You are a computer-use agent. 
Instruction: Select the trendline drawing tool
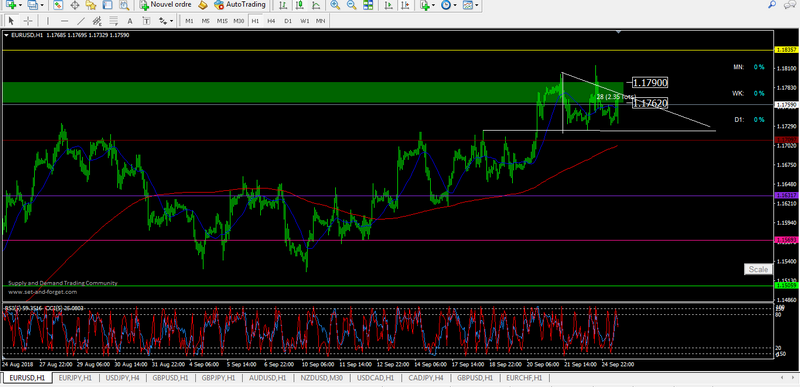[x=81, y=21]
